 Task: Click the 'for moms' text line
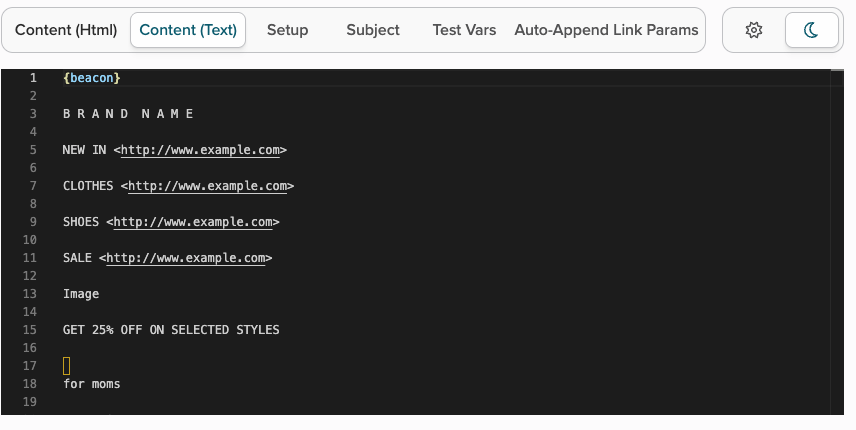92,384
